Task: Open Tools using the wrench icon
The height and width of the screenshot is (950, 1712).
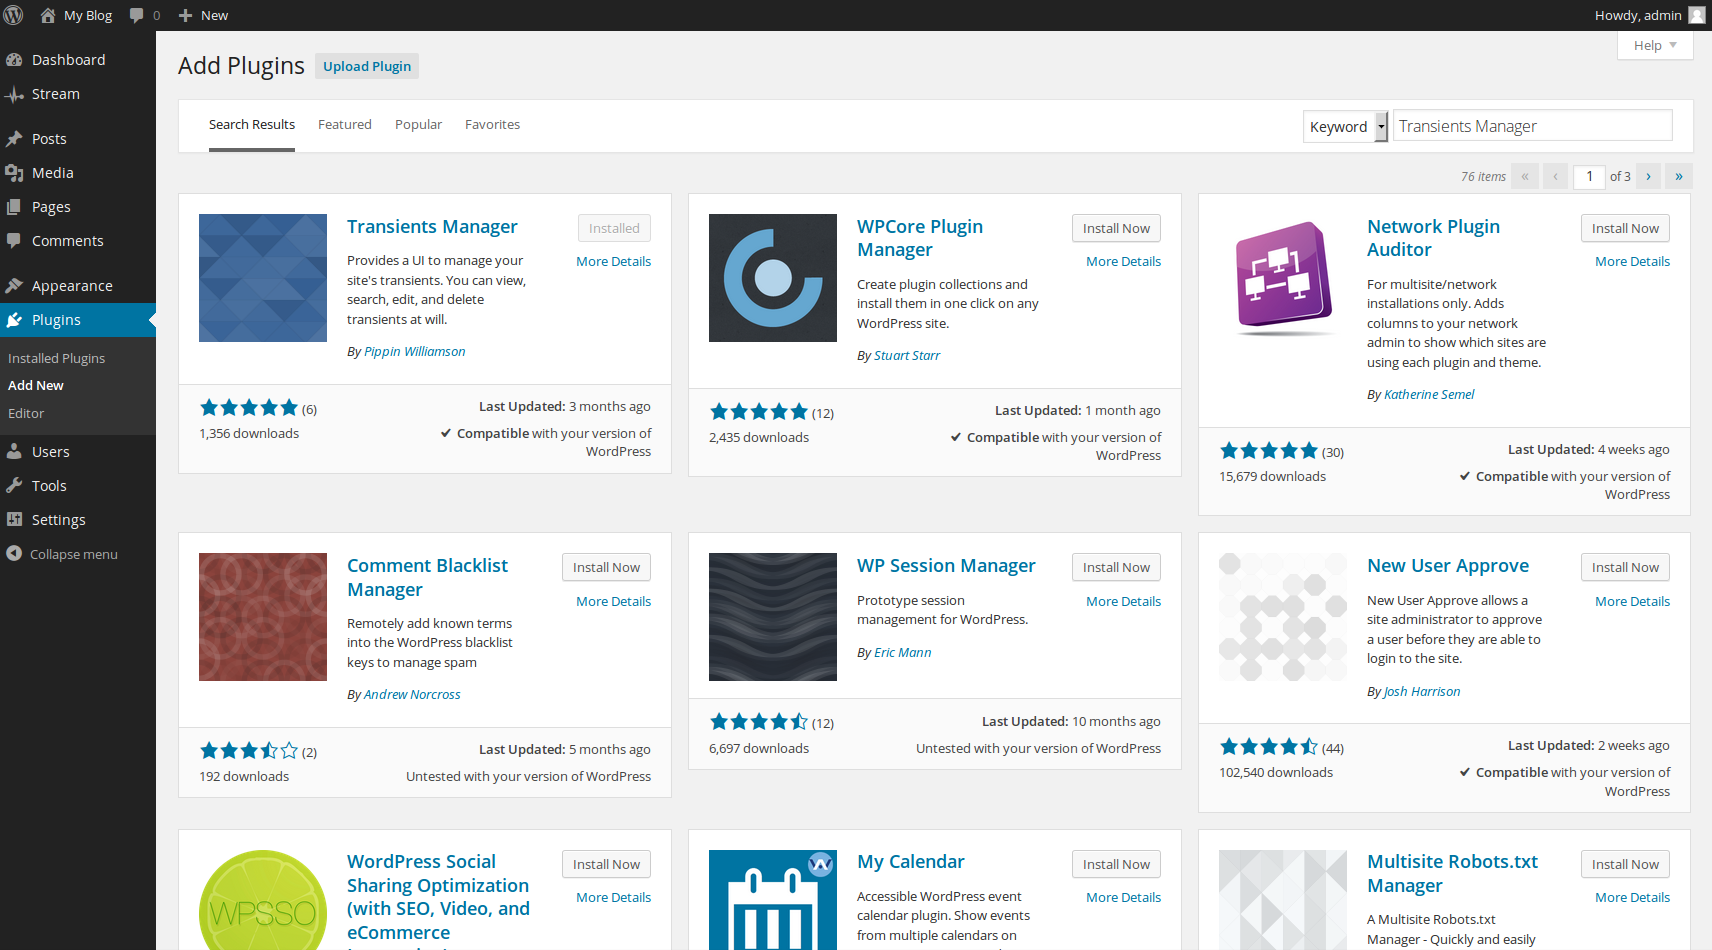Action: [x=14, y=486]
